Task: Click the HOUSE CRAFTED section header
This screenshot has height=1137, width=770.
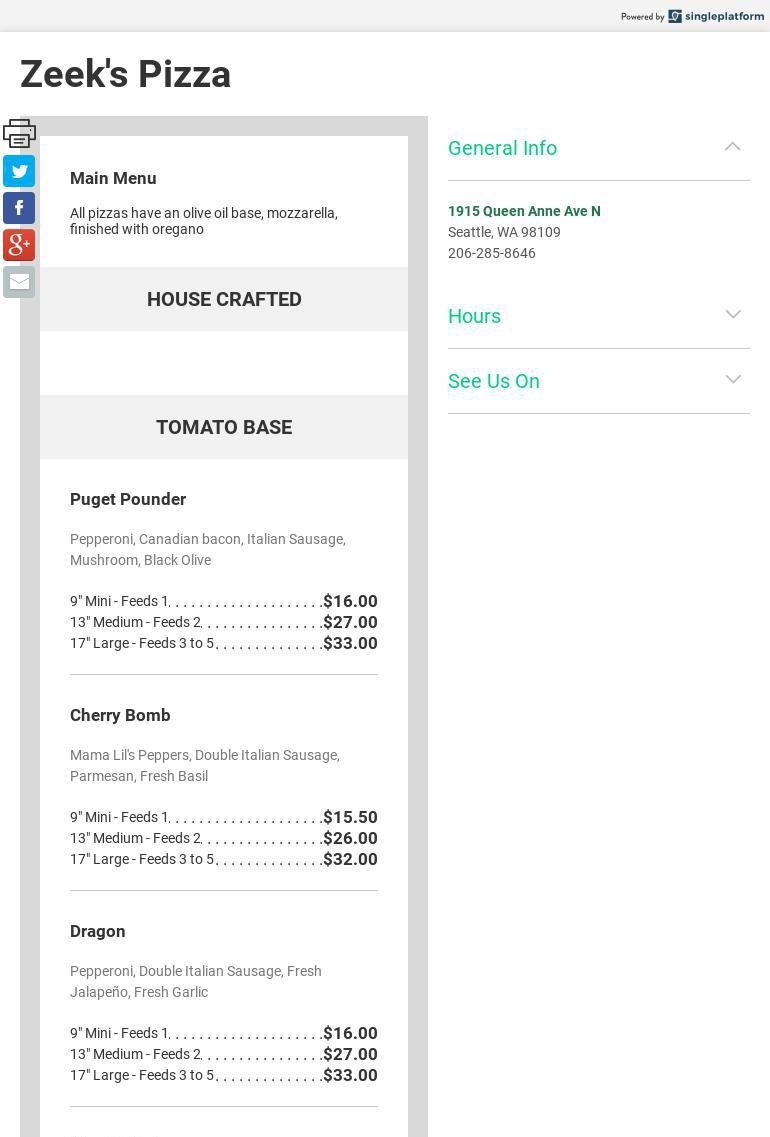Action: coord(224,299)
